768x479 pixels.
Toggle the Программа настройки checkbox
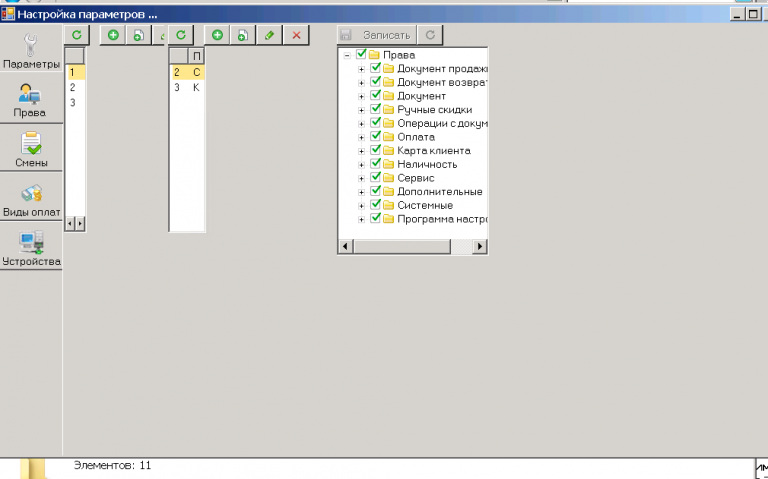(x=375, y=218)
